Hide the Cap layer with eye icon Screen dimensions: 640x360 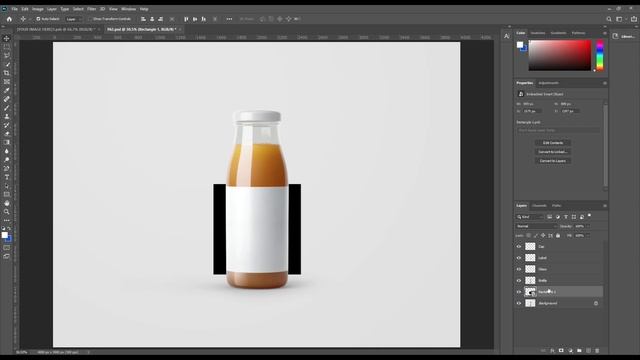pyautogui.click(x=519, y=247)
